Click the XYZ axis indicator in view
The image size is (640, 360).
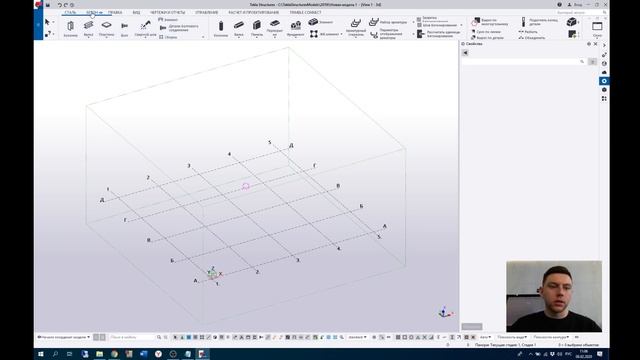445,313
